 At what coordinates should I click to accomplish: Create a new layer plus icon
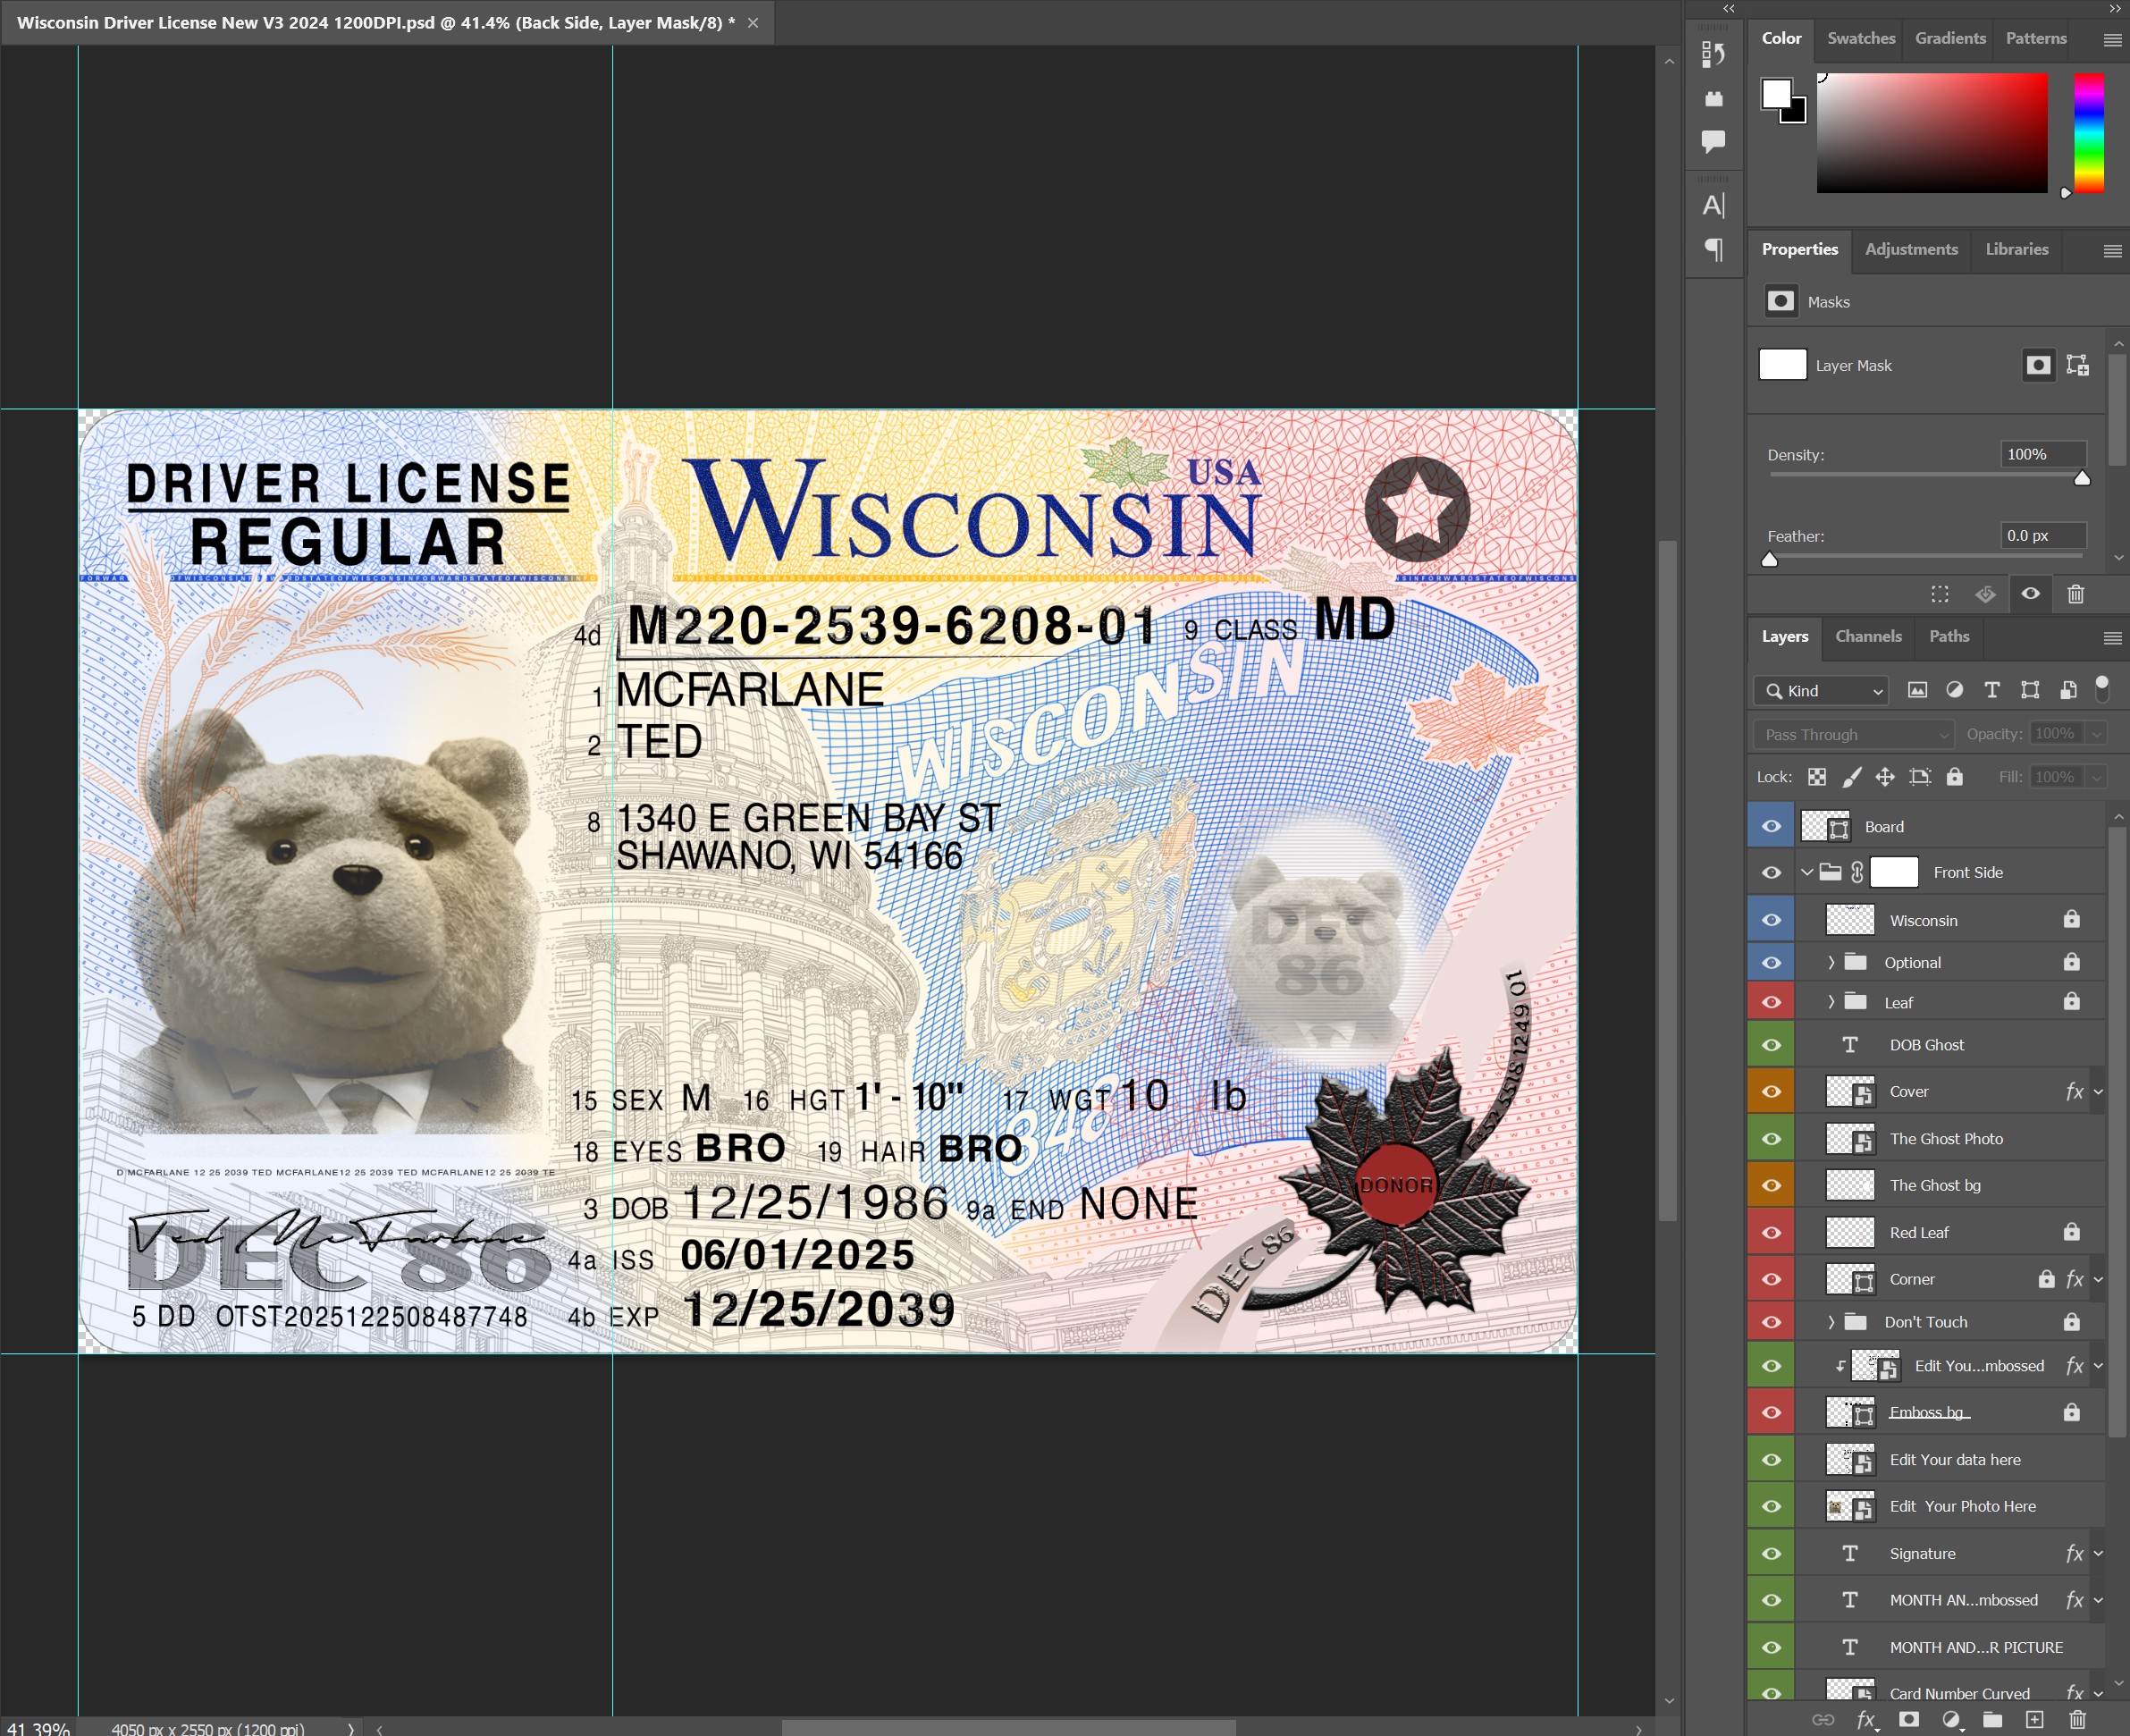[x=2035, y=1720]
